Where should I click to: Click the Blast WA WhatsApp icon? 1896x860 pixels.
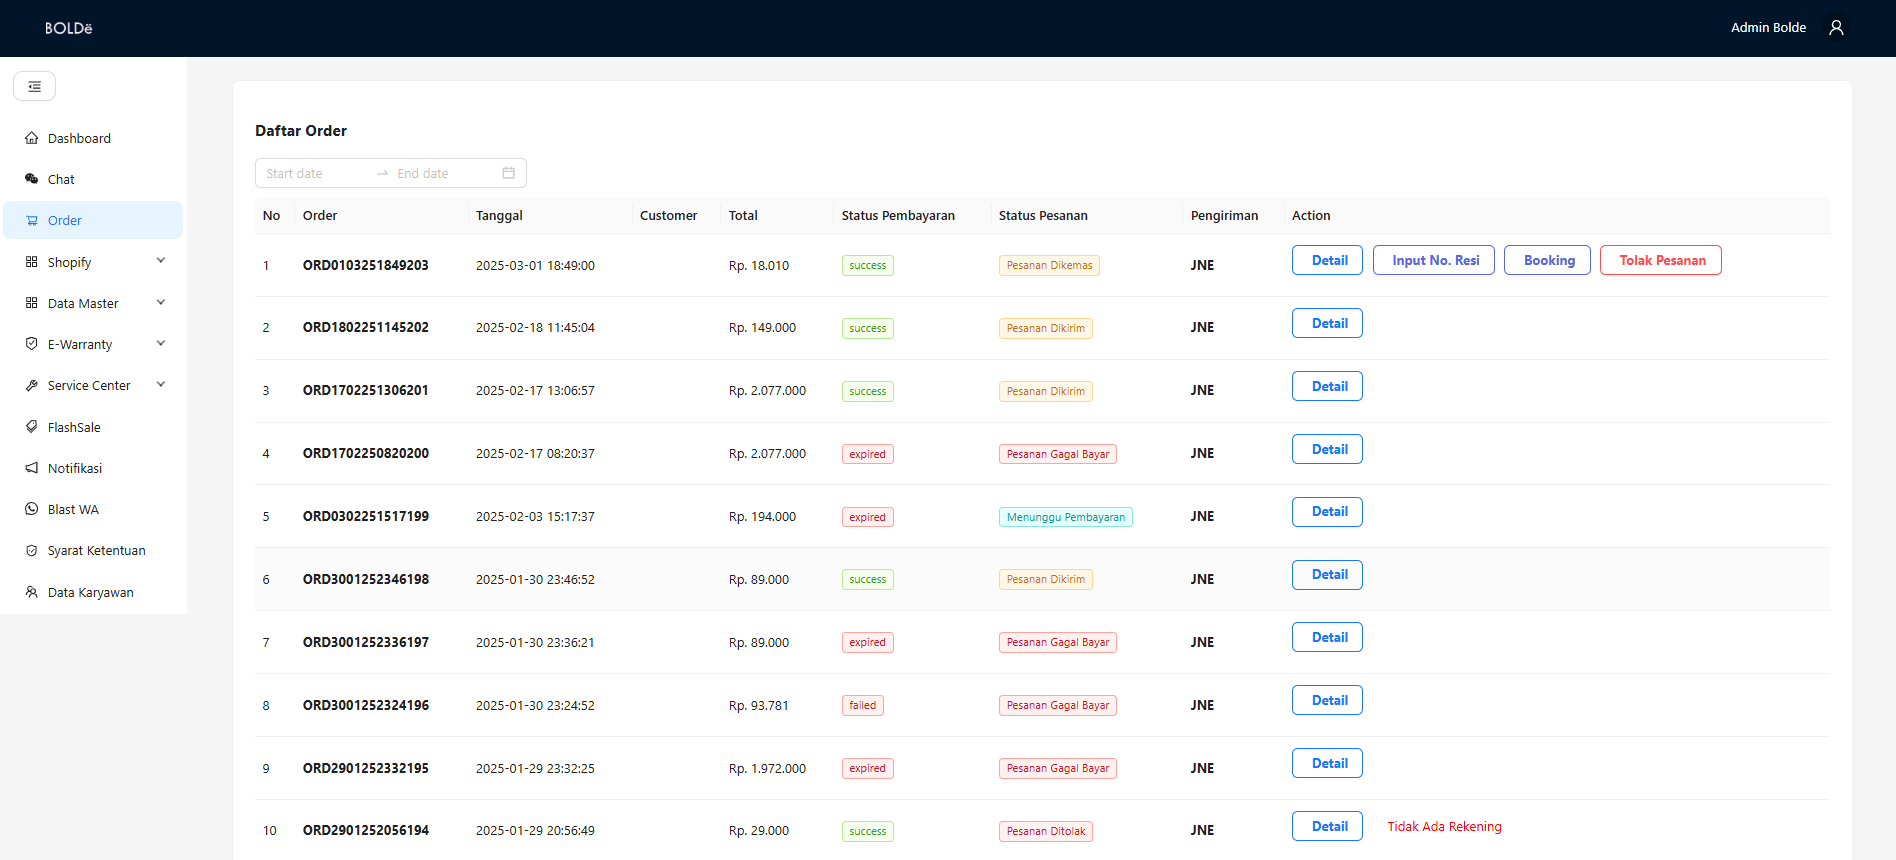(x=32, y=509)
